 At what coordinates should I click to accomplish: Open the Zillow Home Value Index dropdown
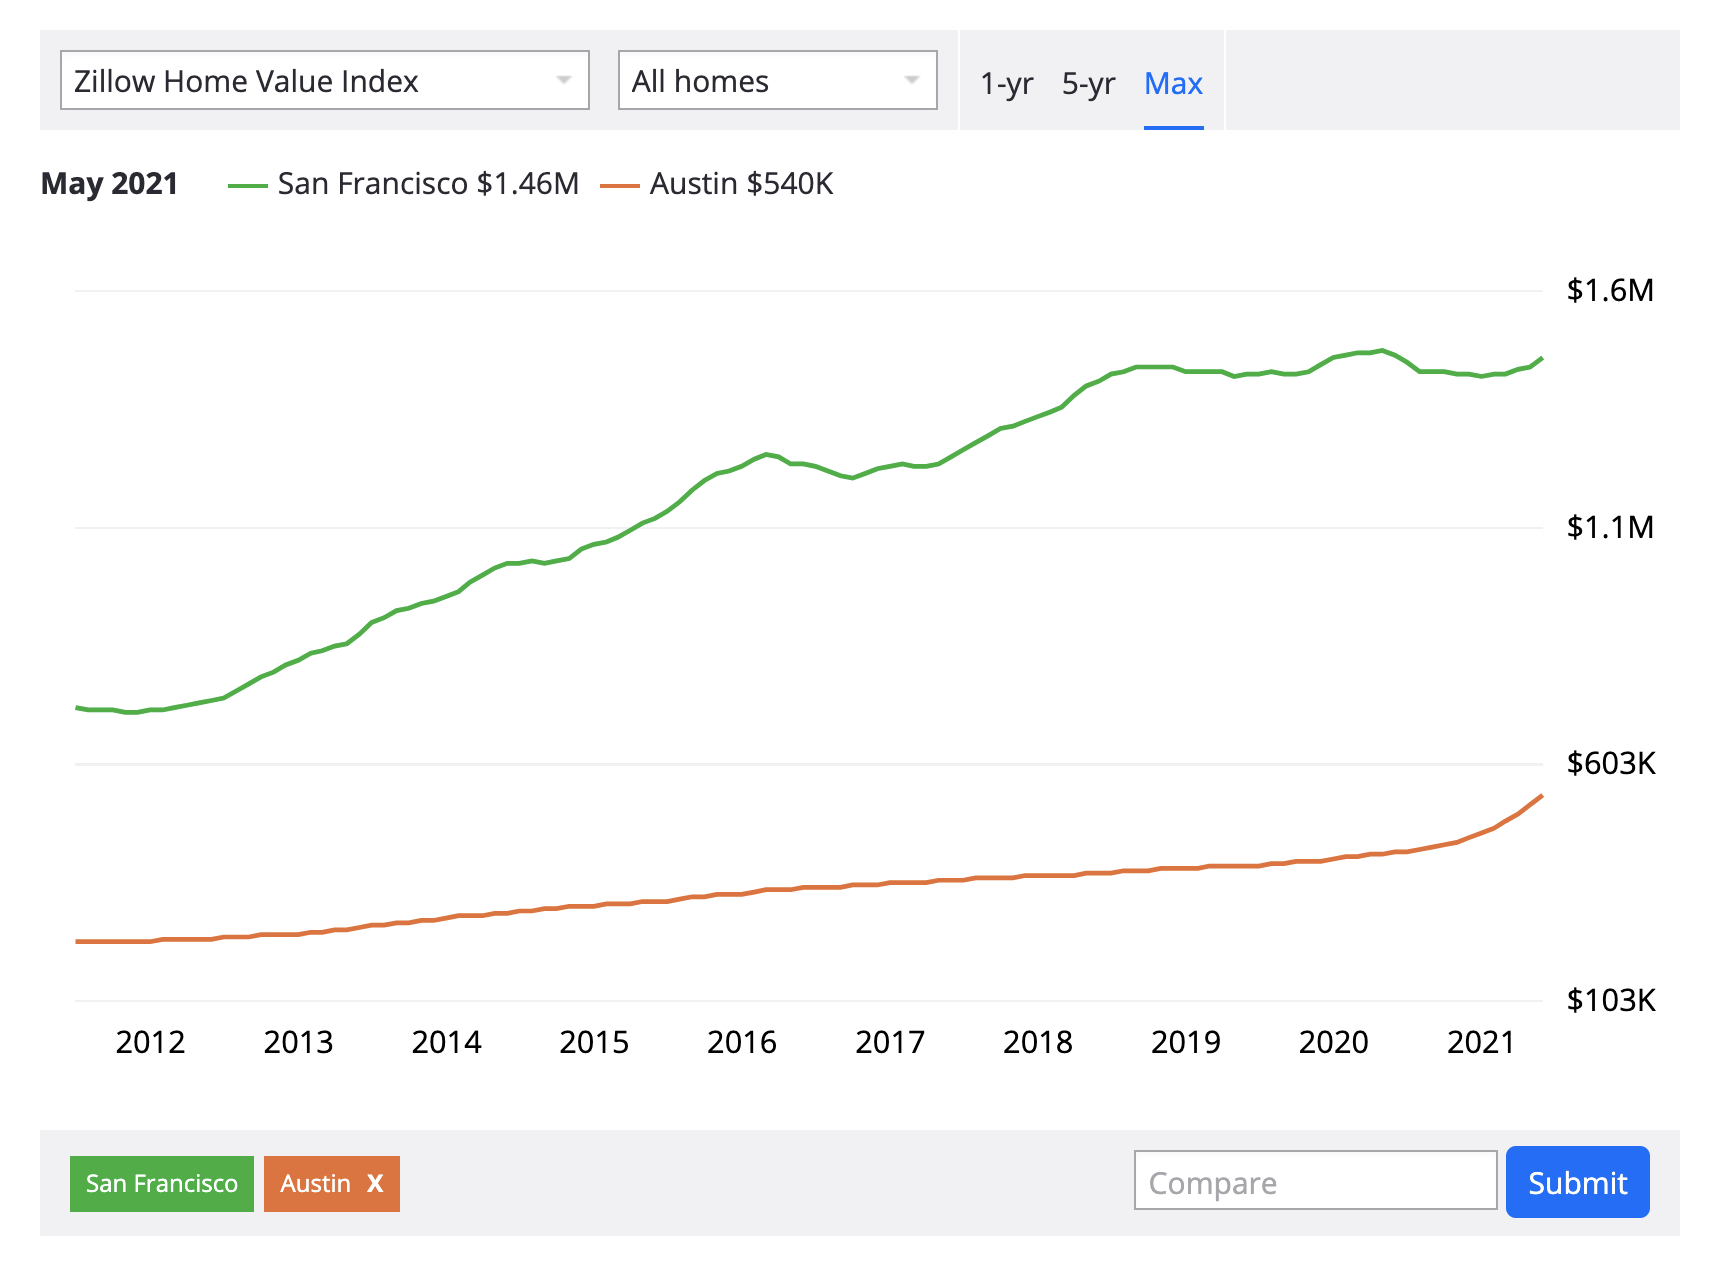tap(324, 81)
